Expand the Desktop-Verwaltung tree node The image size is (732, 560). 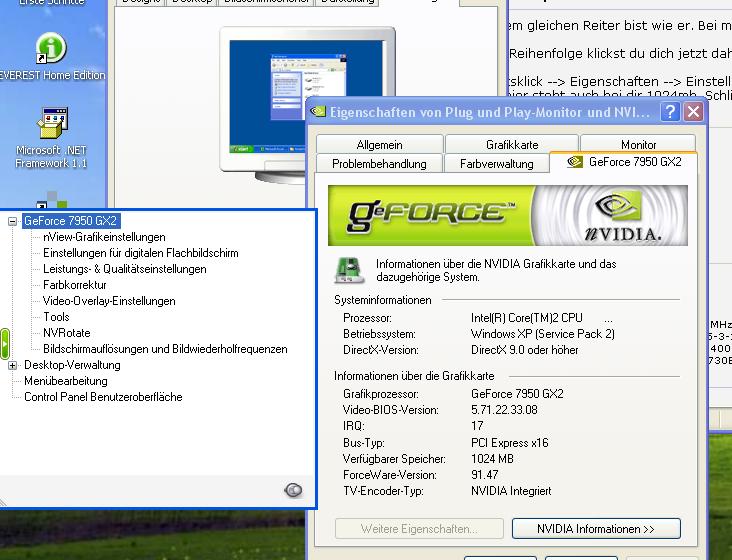point(13,365)
